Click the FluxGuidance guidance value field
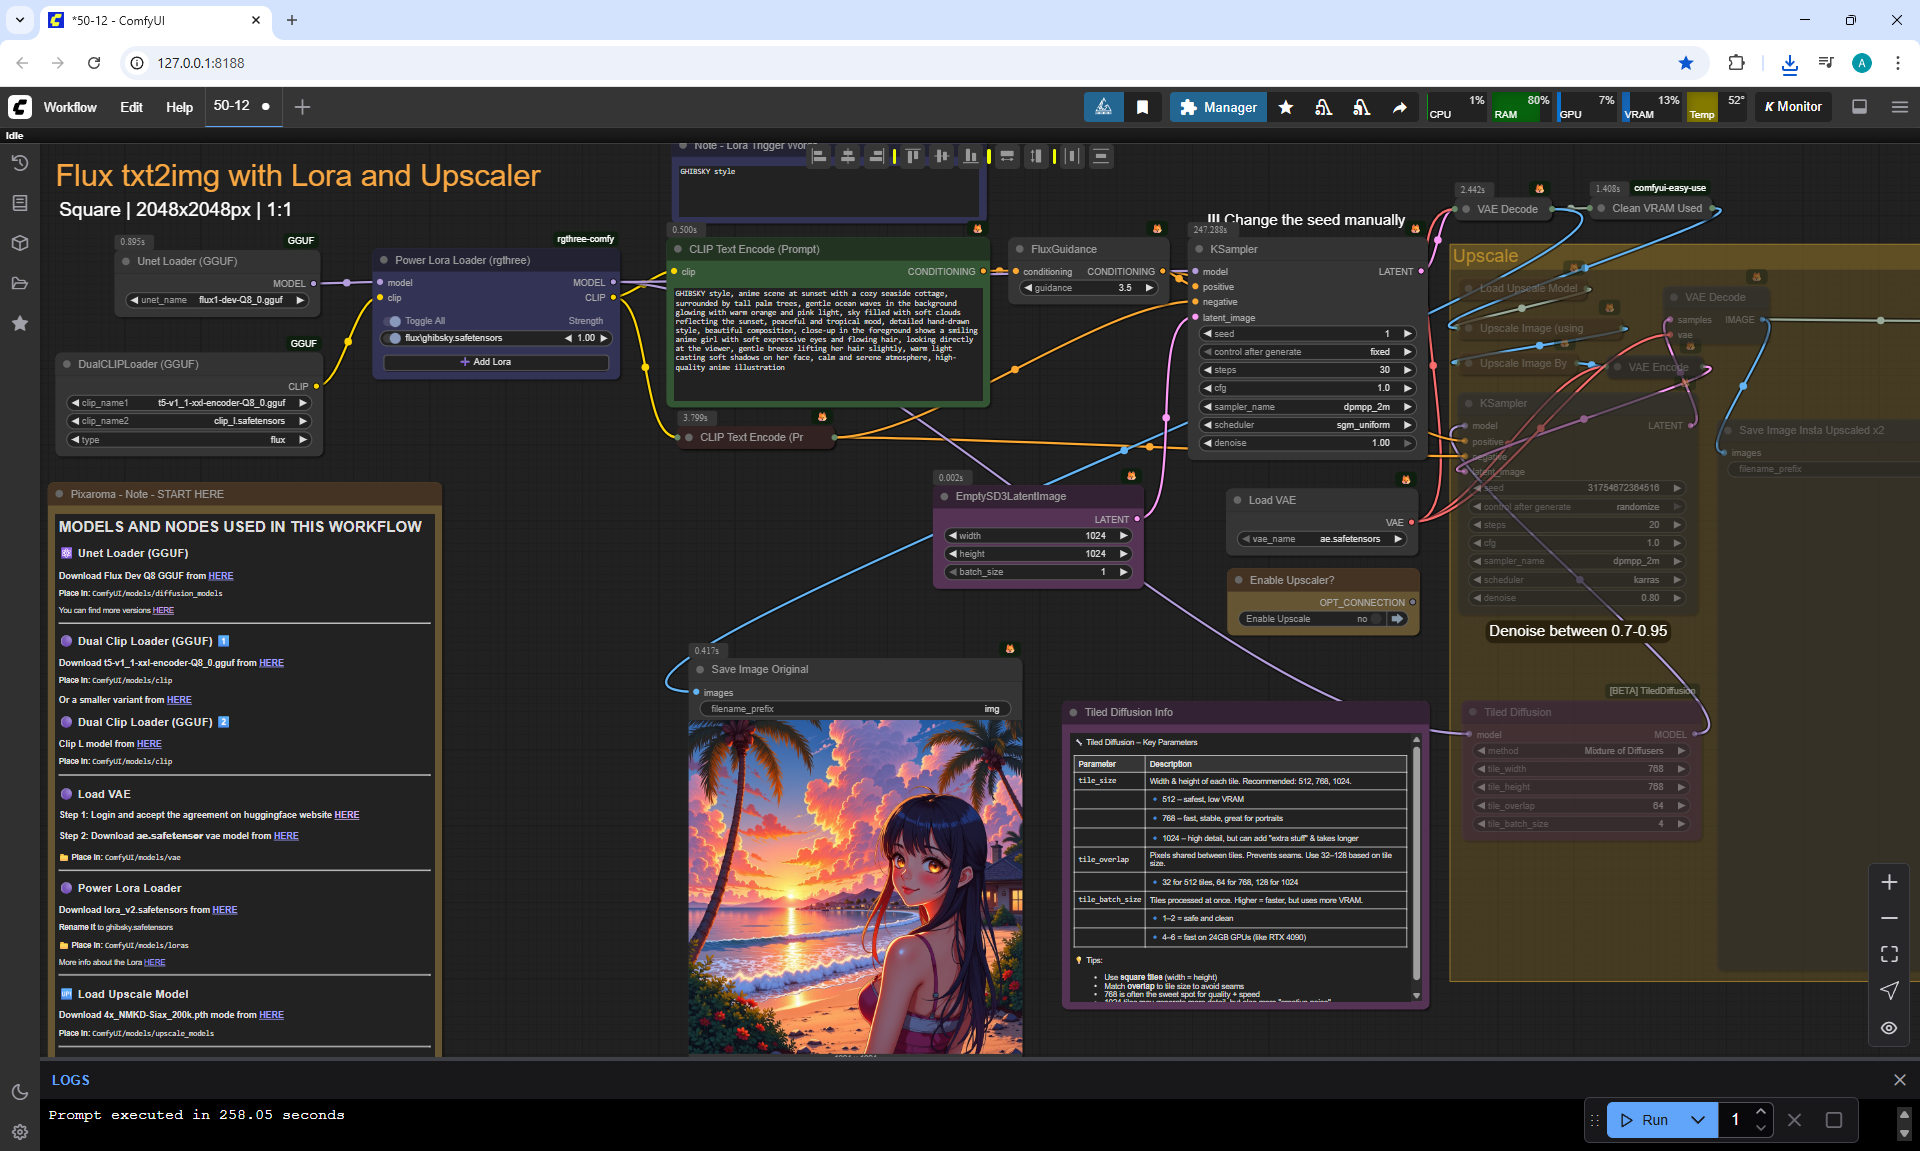This screenshot has width=1920, height=1151. click(1088, 288)
